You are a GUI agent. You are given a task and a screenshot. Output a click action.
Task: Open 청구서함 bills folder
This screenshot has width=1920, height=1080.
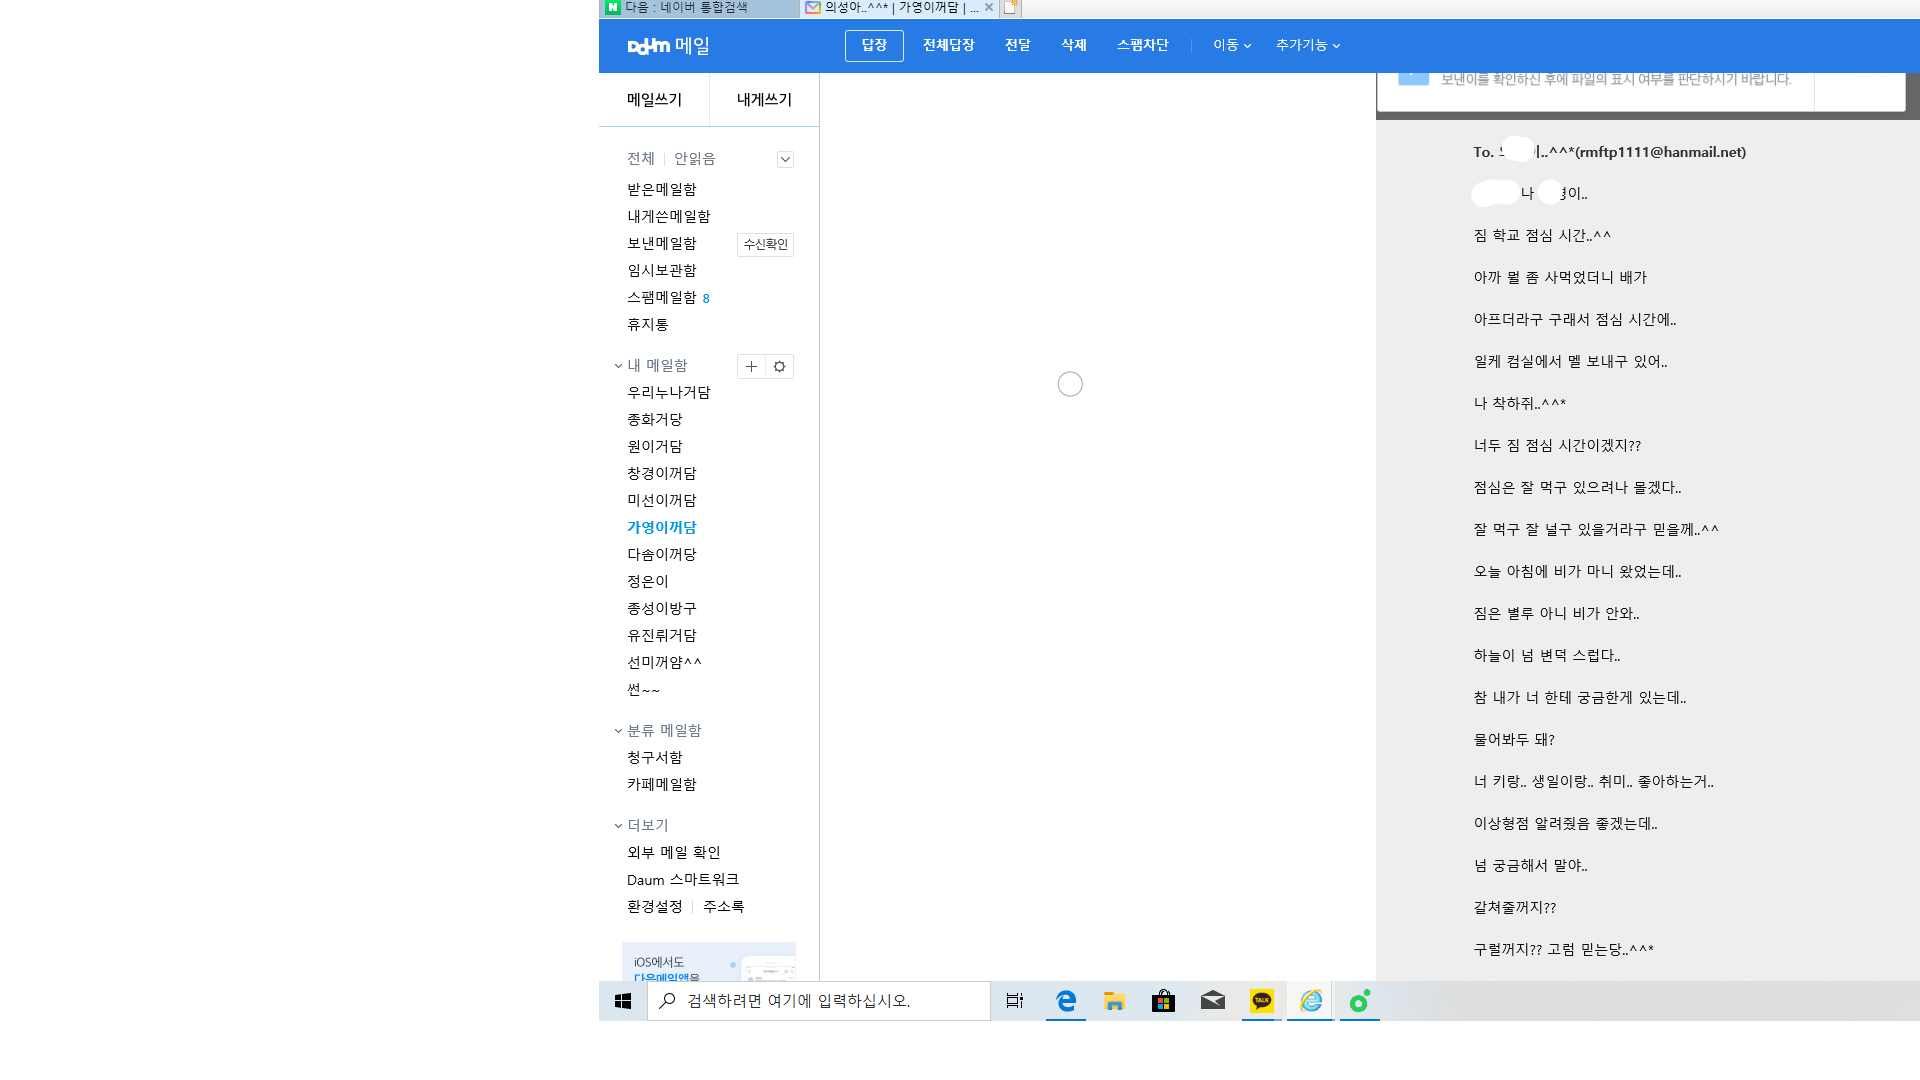click(x=655, y=758)
